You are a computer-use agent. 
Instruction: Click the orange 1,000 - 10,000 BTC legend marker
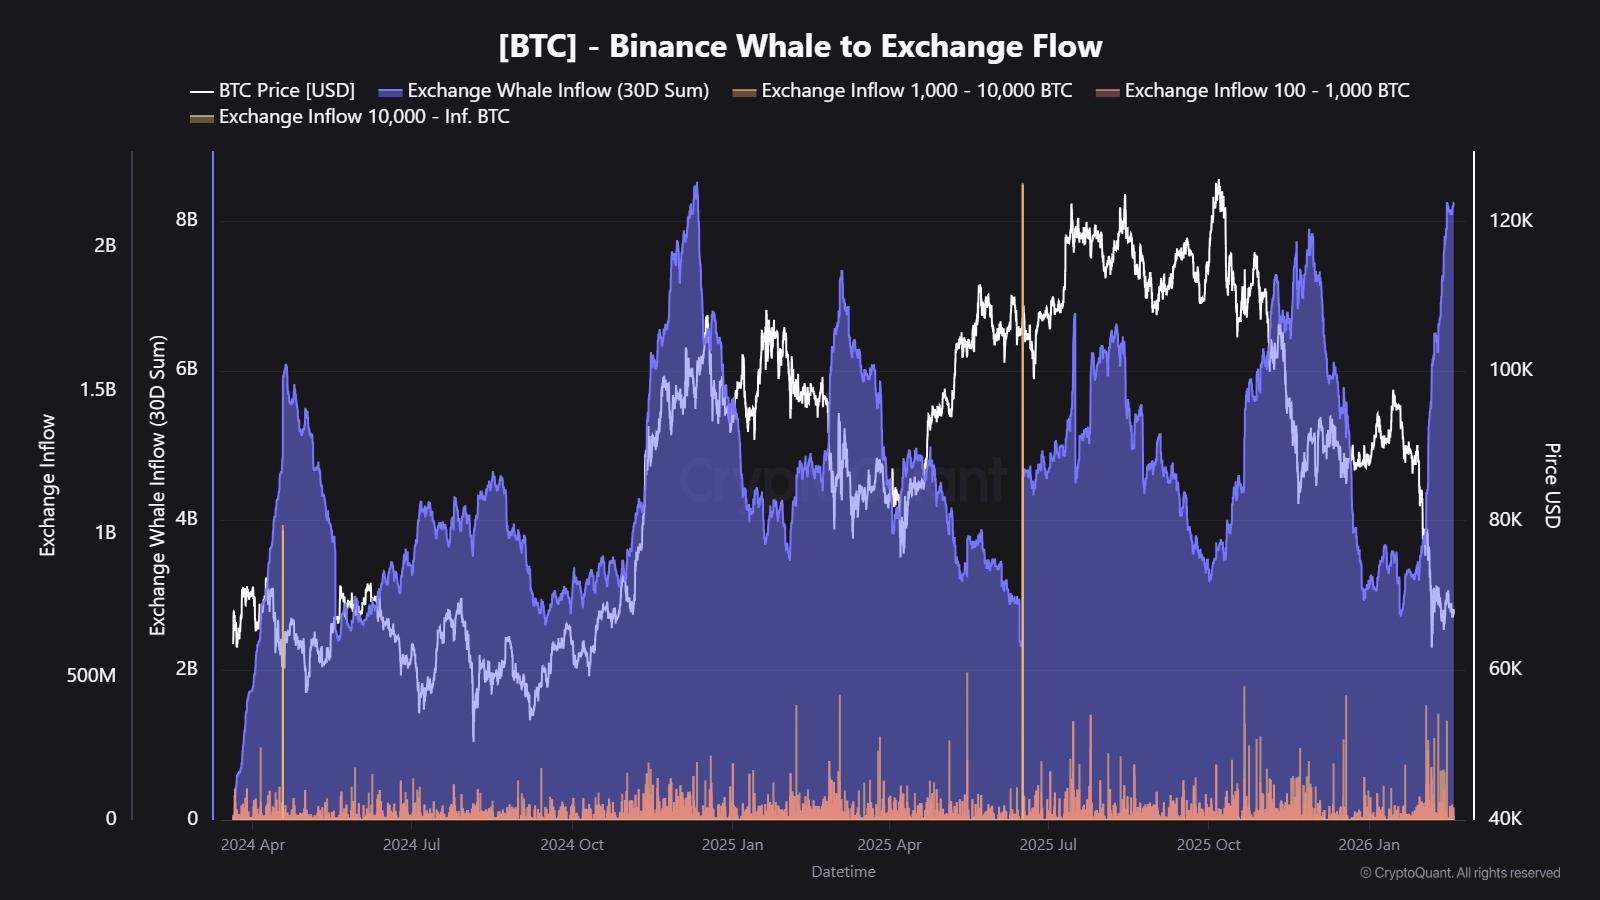pyautogui.click(x=745, y=91)
